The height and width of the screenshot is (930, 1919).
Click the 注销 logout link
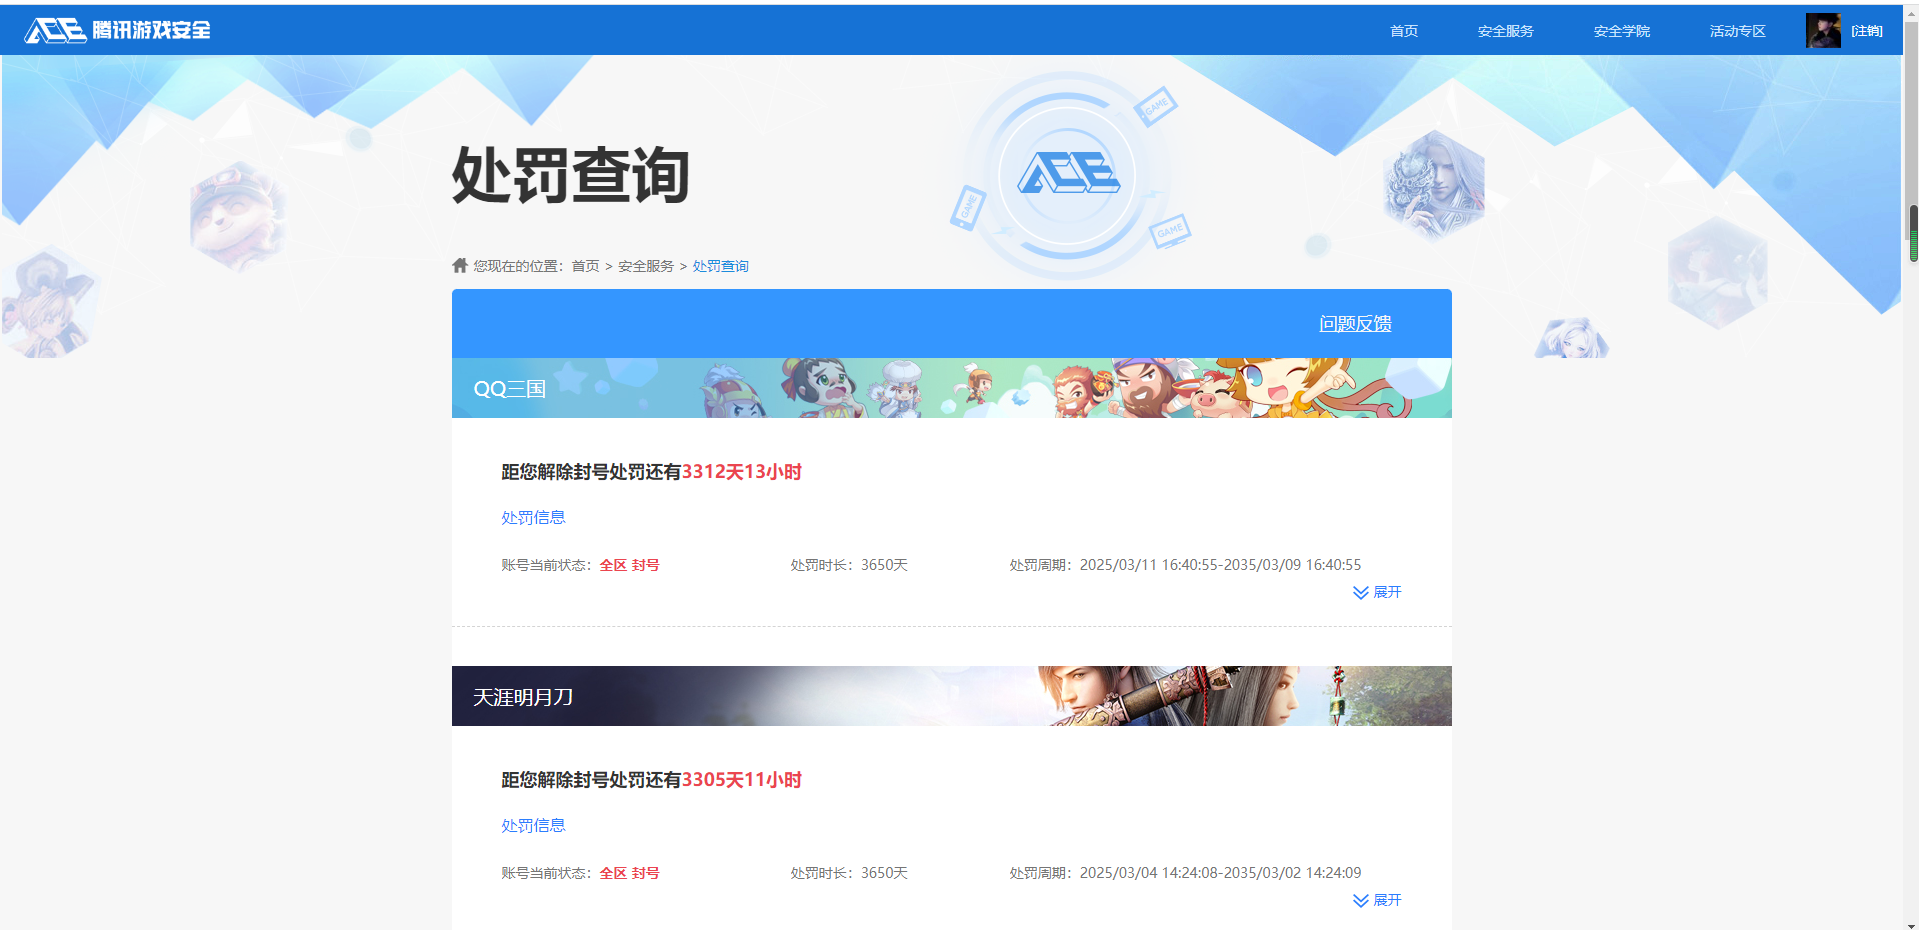click(x=1866, y=31)
